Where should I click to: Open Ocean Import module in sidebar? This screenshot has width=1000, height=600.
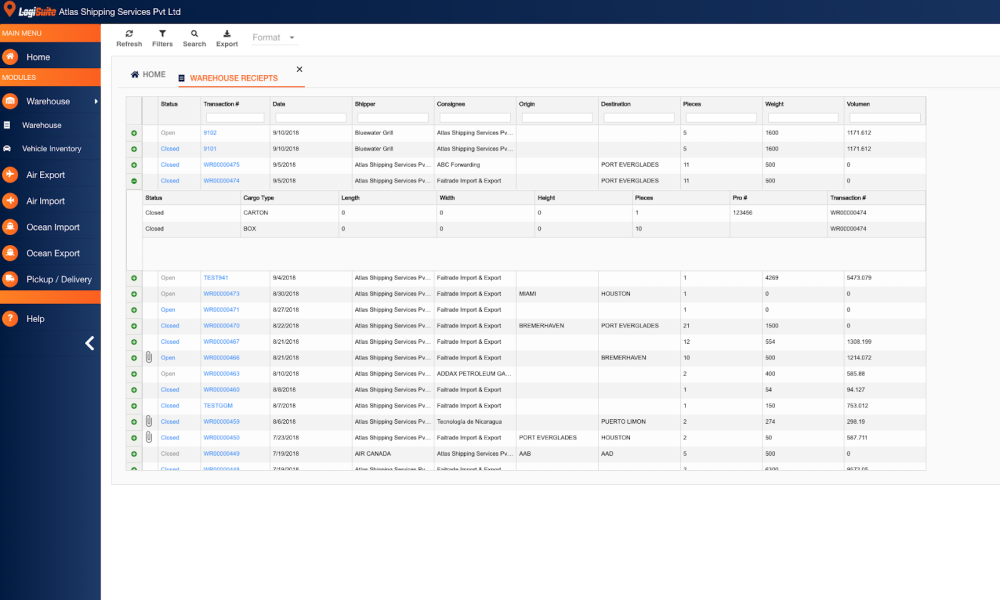click(x=52, y=227)
